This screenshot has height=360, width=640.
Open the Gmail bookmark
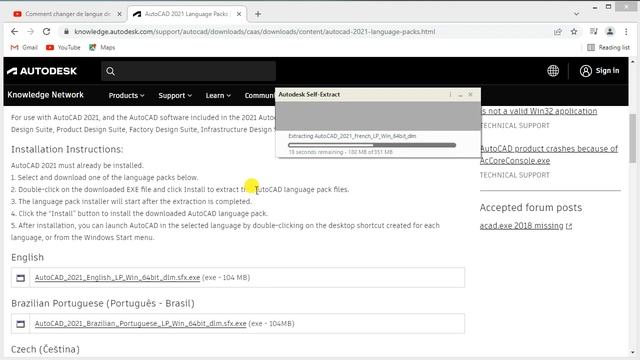[24, 47]
